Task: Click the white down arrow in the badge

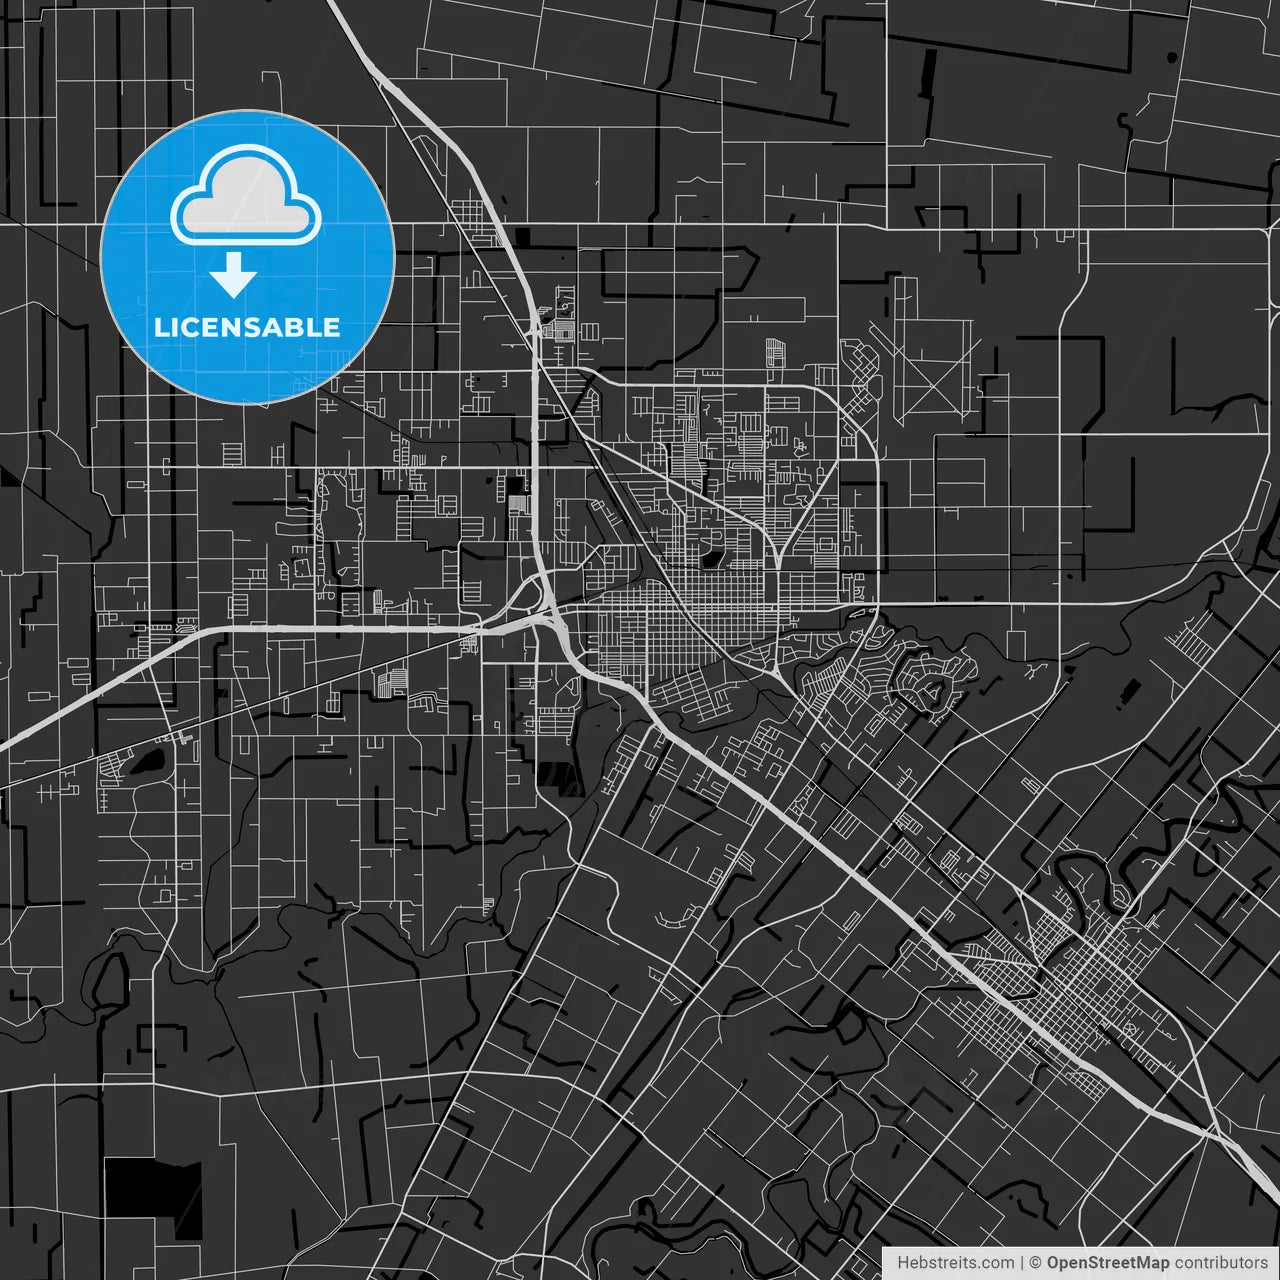Action: (x=233, y=275)
